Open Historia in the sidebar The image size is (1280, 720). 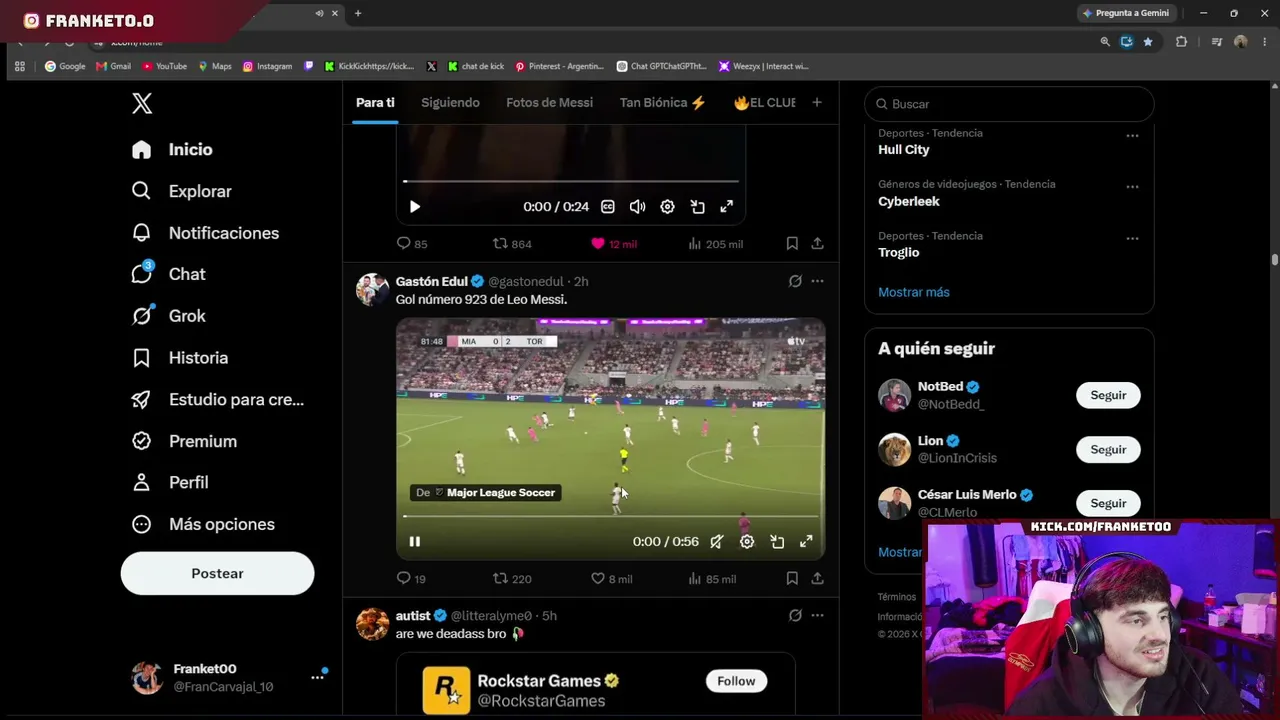[x=180, y=357]
